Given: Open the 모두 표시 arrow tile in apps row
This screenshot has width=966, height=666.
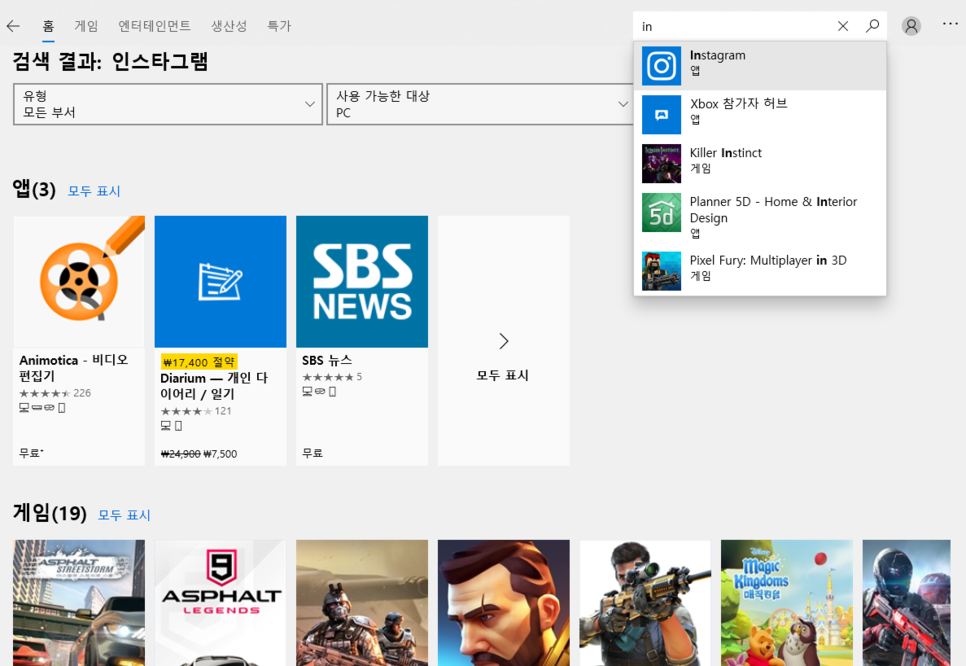Looking at the screenshot, I should (503, 340).
